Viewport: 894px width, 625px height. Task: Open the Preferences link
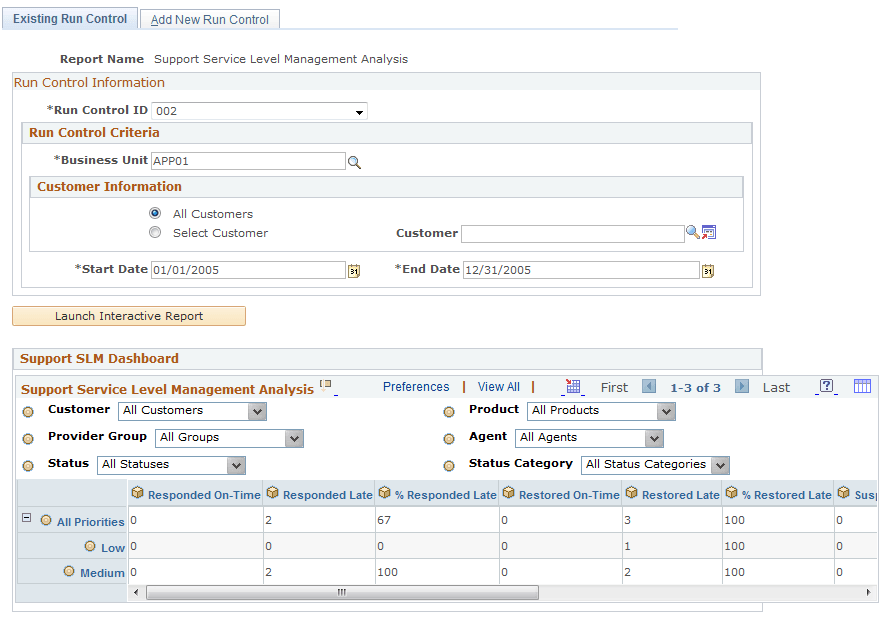pyautogui.click(x=416, y=386)
